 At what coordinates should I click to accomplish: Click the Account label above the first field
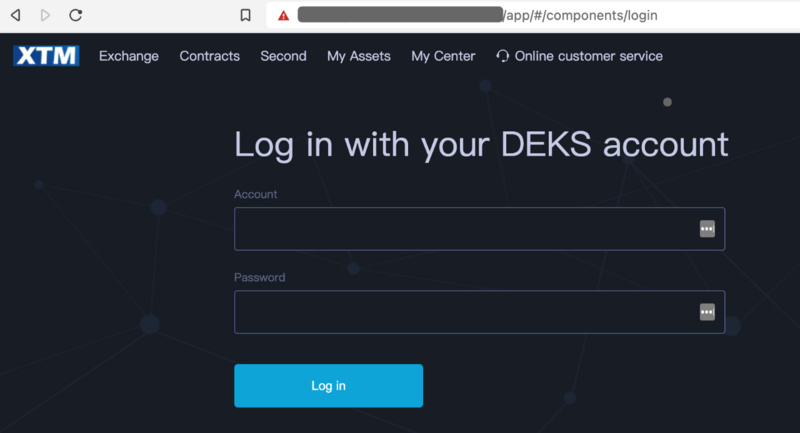(x=256, y=194)
